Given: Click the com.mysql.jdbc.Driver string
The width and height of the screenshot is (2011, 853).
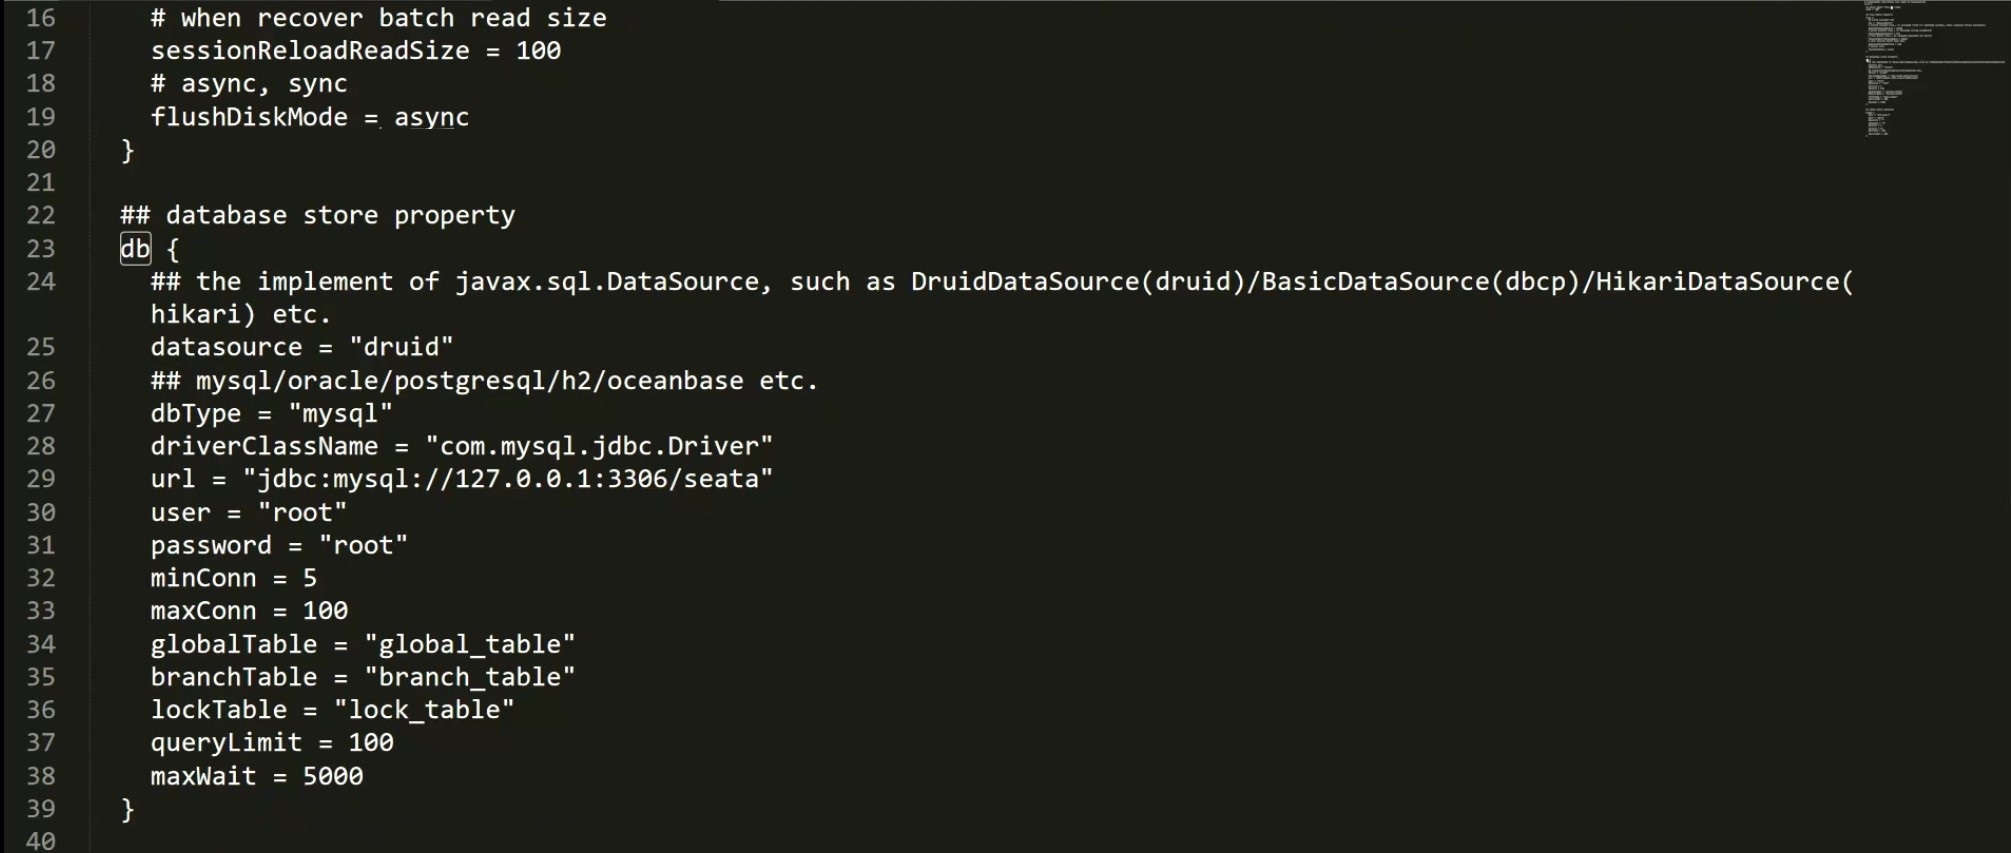Looking at the screenshot, I should point(599,446).
